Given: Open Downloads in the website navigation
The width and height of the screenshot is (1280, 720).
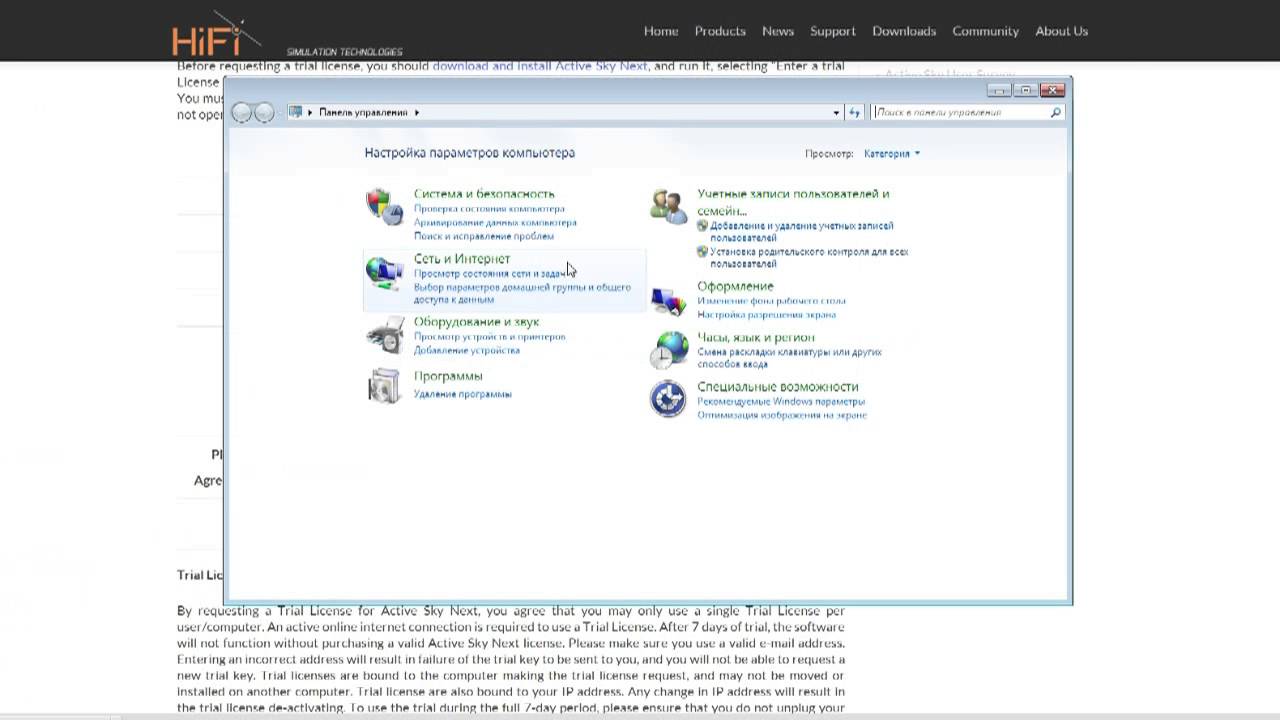Looking at the screenshot, I should 904,31.
